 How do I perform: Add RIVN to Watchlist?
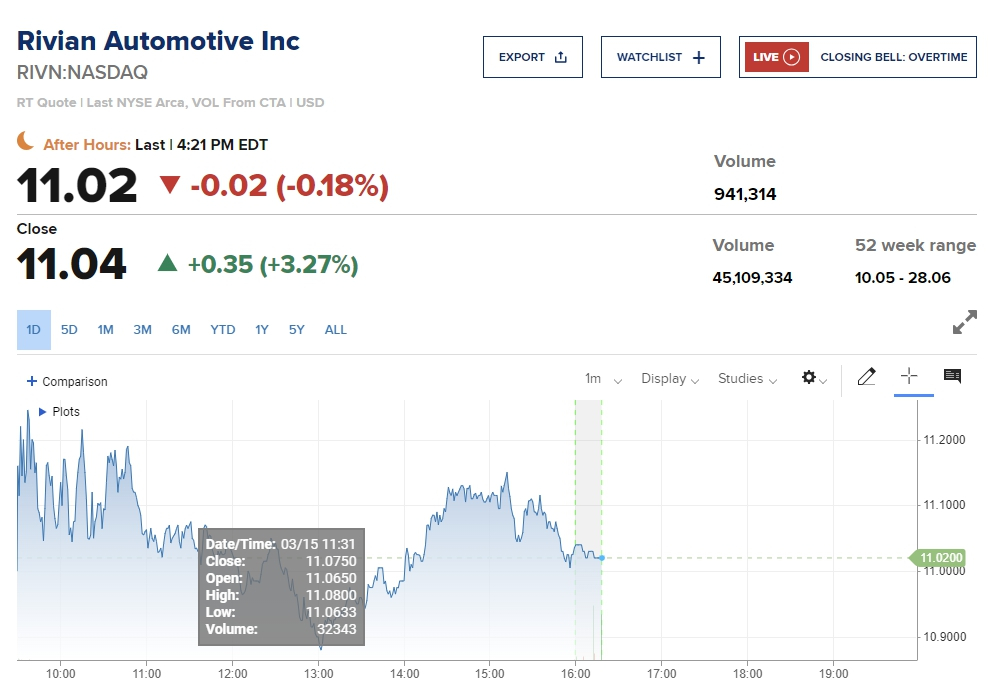coord(660,57)
